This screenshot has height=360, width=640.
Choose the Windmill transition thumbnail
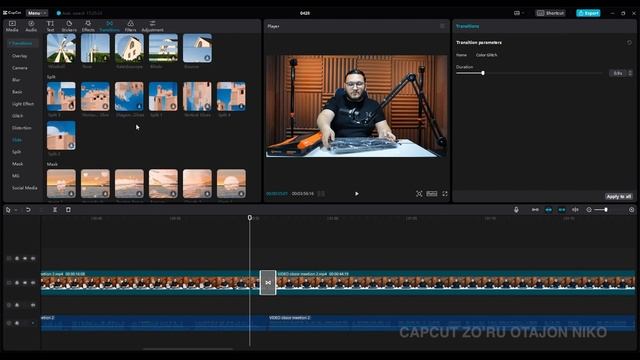pyautogui.click(x=61, y=48)
